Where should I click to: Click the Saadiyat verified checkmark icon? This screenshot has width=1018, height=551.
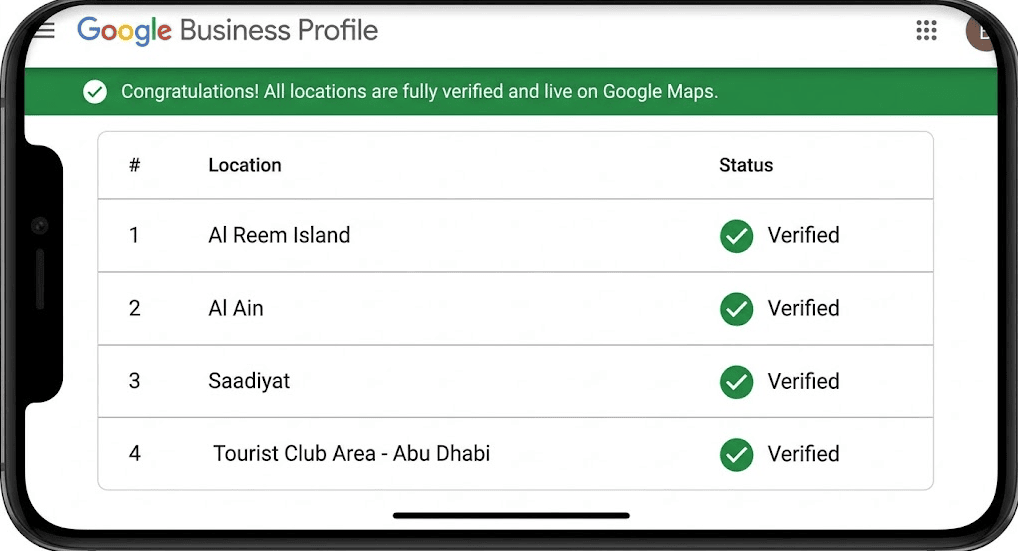tap(736, 382)
